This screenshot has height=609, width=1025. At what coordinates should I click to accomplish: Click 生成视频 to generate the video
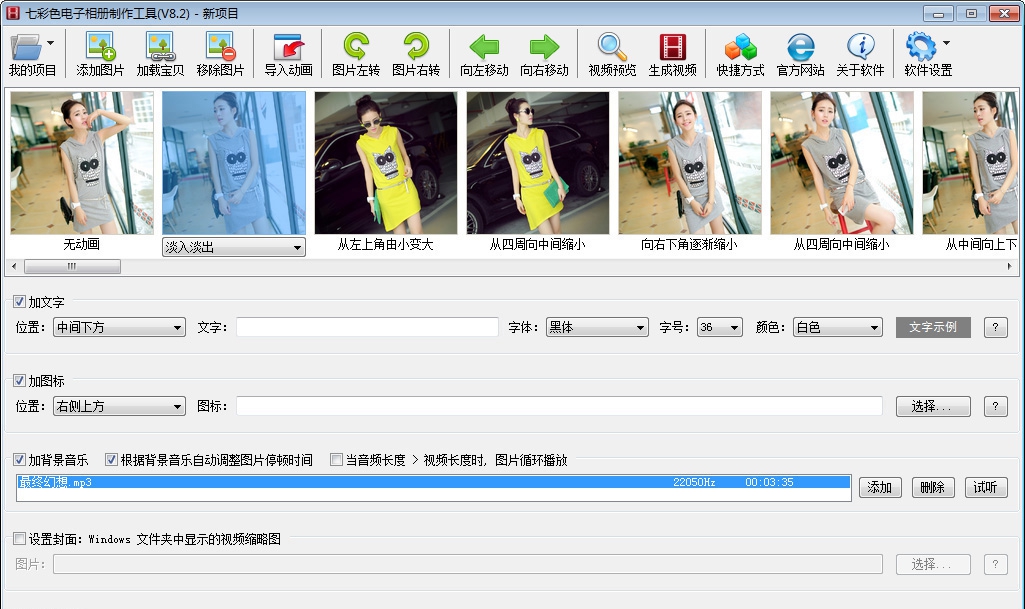pyautogui.click(x=673, y=52)
